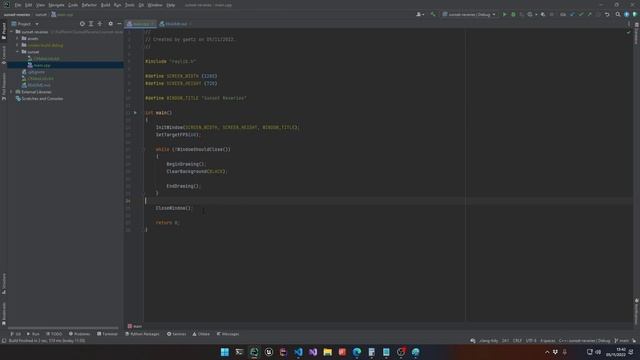The image size is (640, 360).
Task: Click Expand All in Project panel
Action: pos(91,24)
